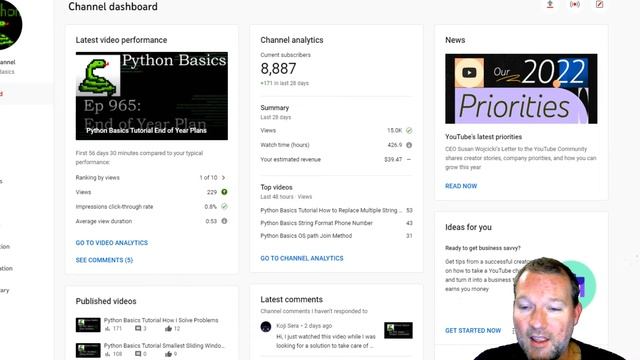Open published video Smallest Sliding Window

point(164,345)
